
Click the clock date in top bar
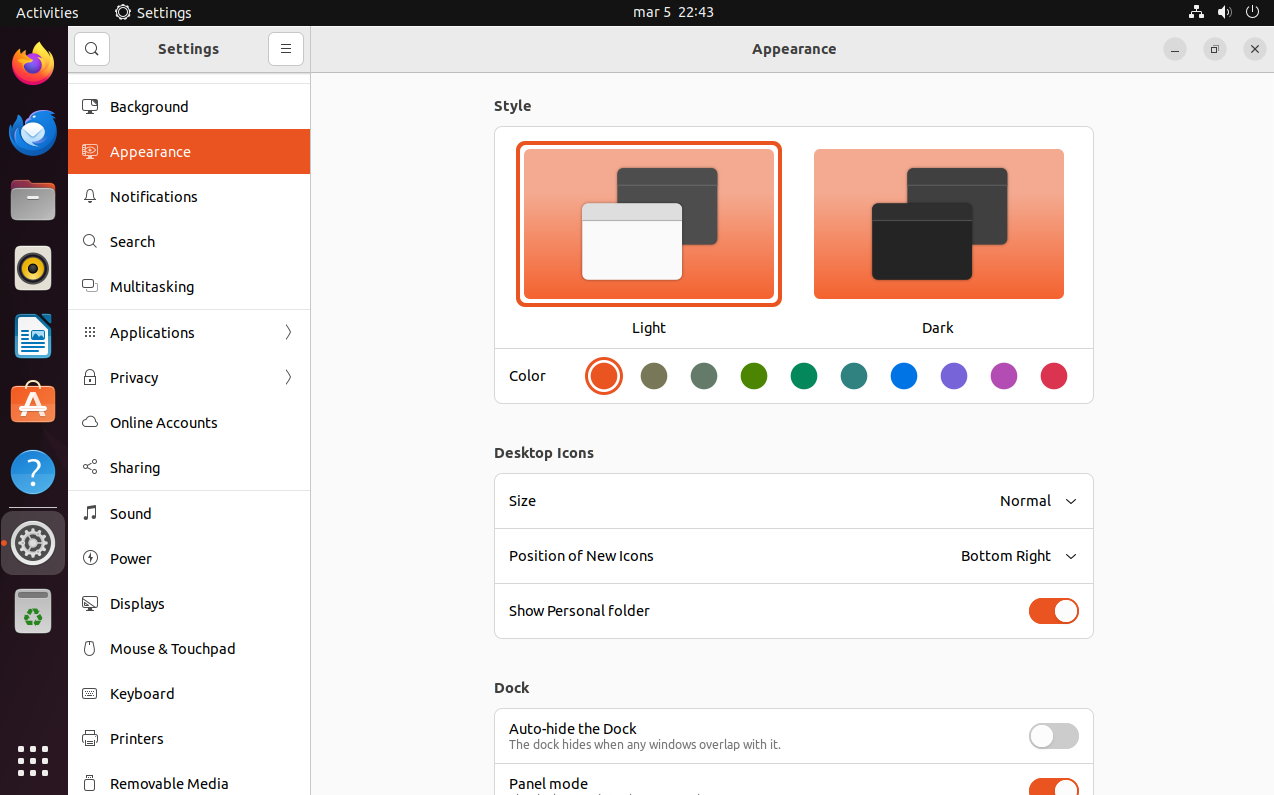[673, 12]
